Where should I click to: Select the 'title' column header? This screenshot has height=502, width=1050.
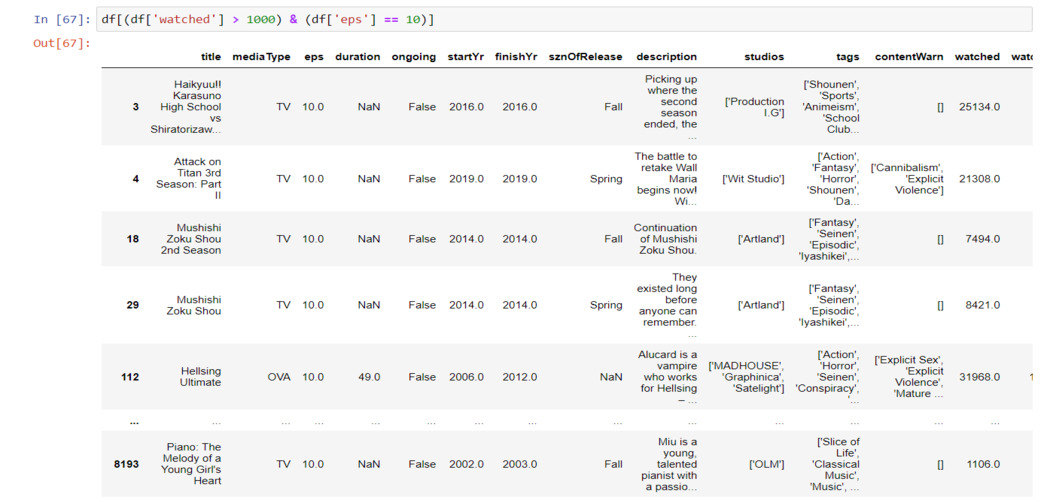[210, 57]
